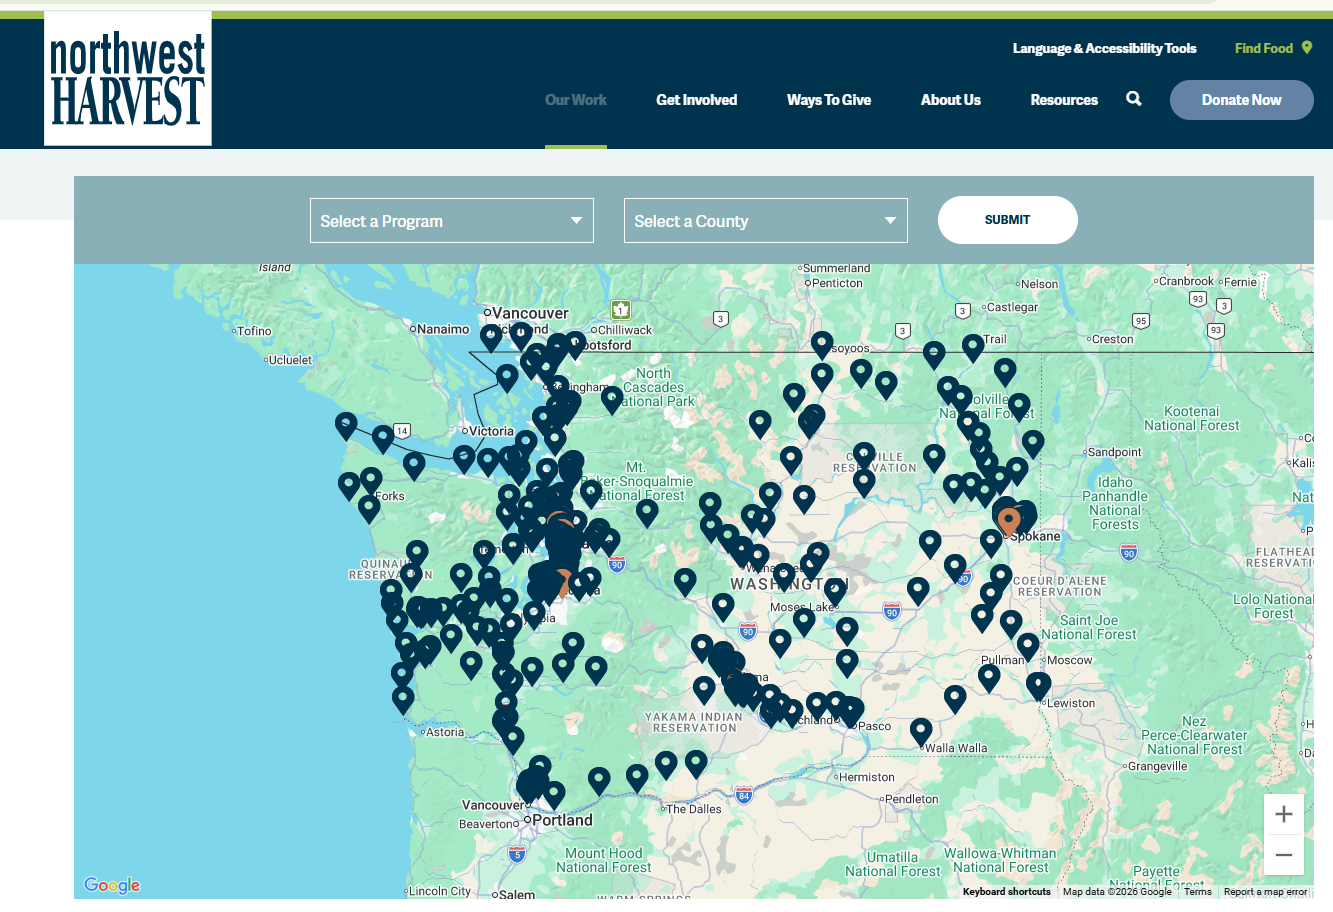Viewport: 1333px width, 912px height.
Task: Select the marker left of Trail label
Action: tap(973, 347)
